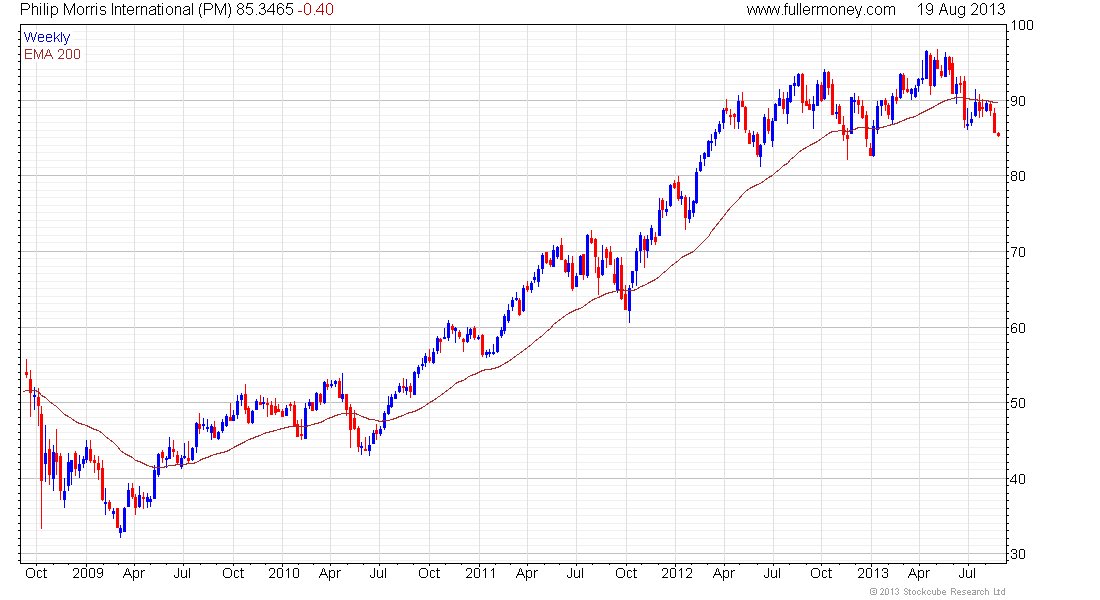Screen dimensions: 1100x600
Task: Click the EMA 200 legend label
Action: coord(53,54)
